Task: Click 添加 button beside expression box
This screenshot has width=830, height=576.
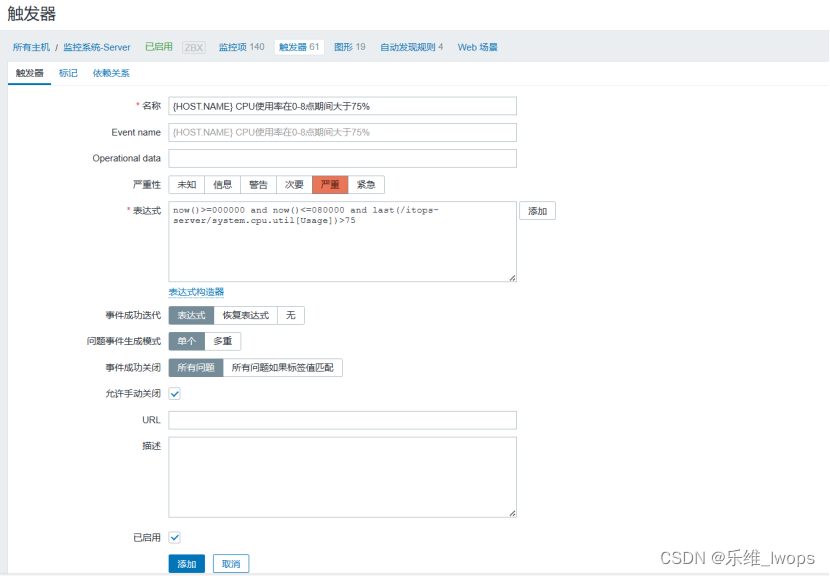Action: point(537,211)
